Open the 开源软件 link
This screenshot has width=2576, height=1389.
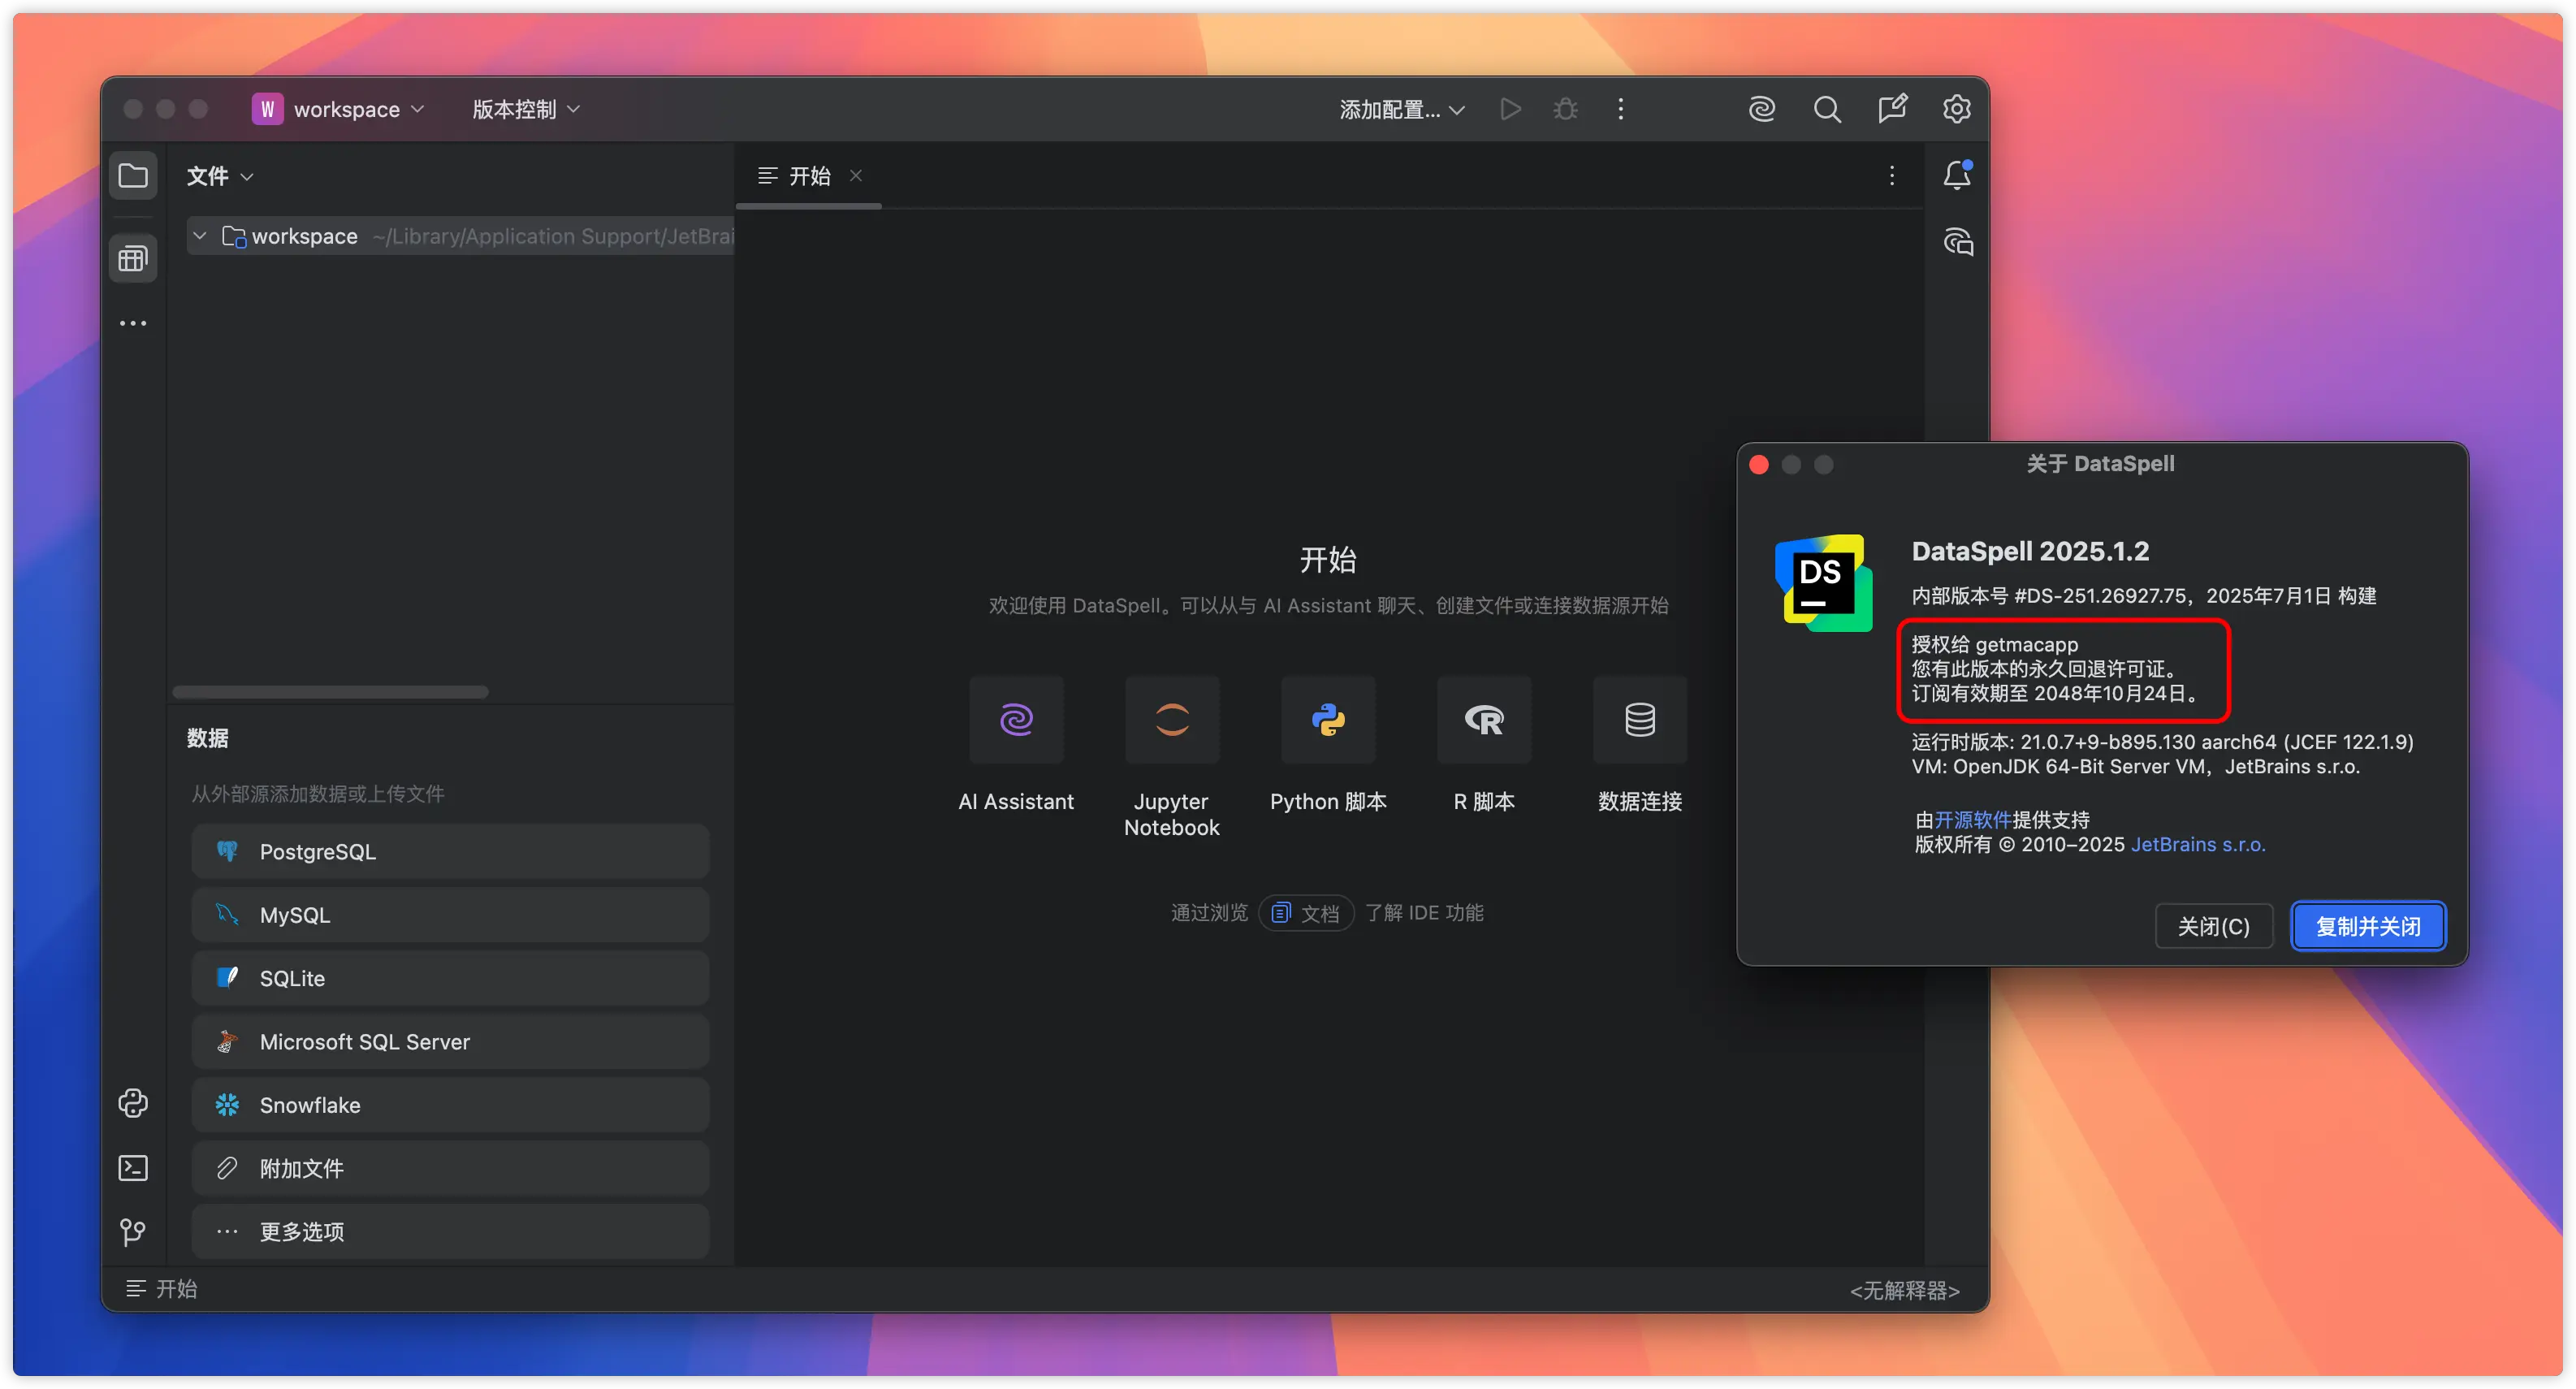point(1972,820)
